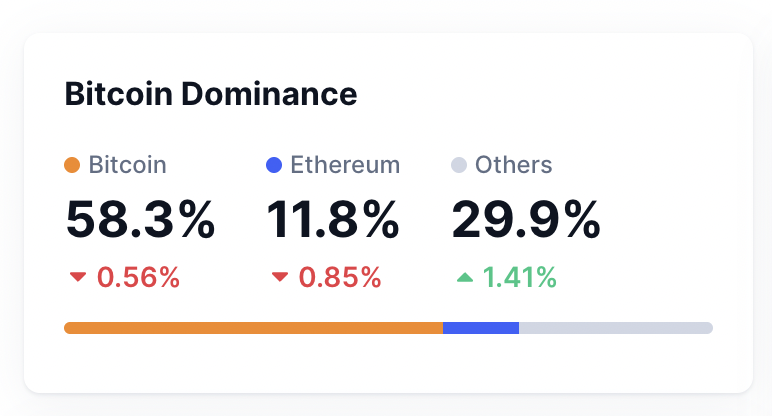Click the gray Others bar segment
772x416 pixels.
tap(615, 328)
